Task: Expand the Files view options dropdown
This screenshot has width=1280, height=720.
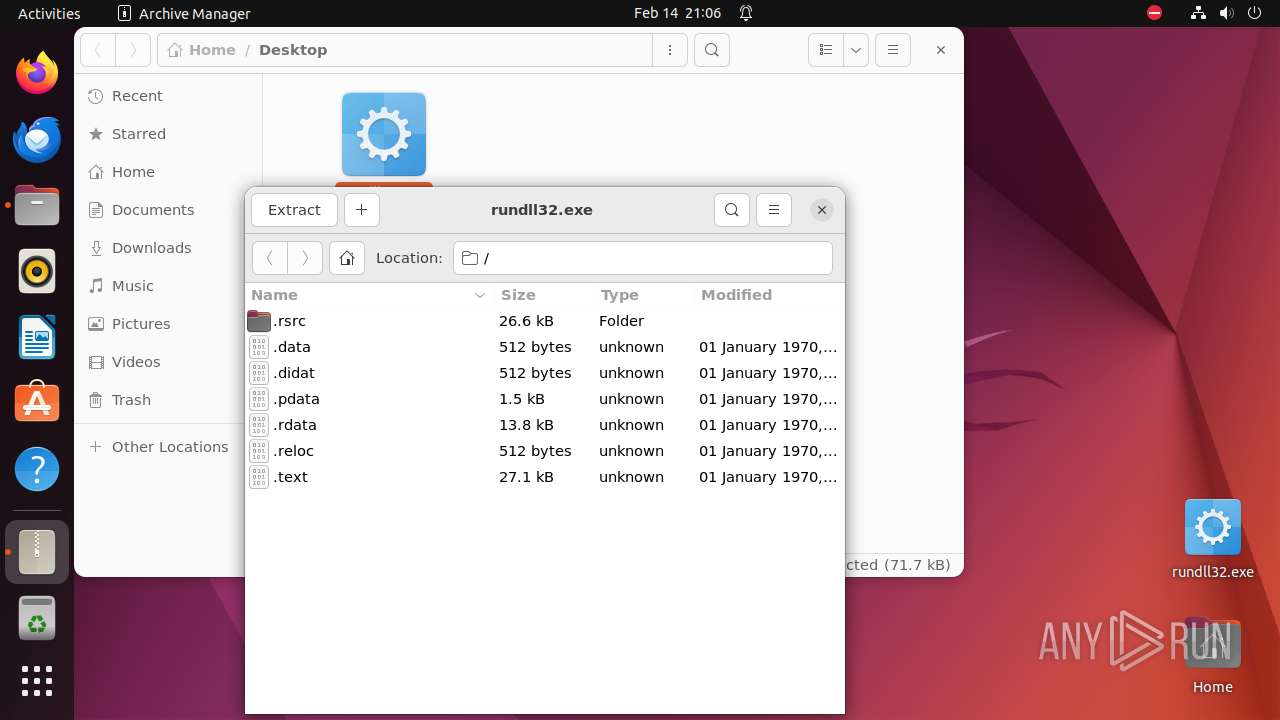Action: [x=856, y=50]
